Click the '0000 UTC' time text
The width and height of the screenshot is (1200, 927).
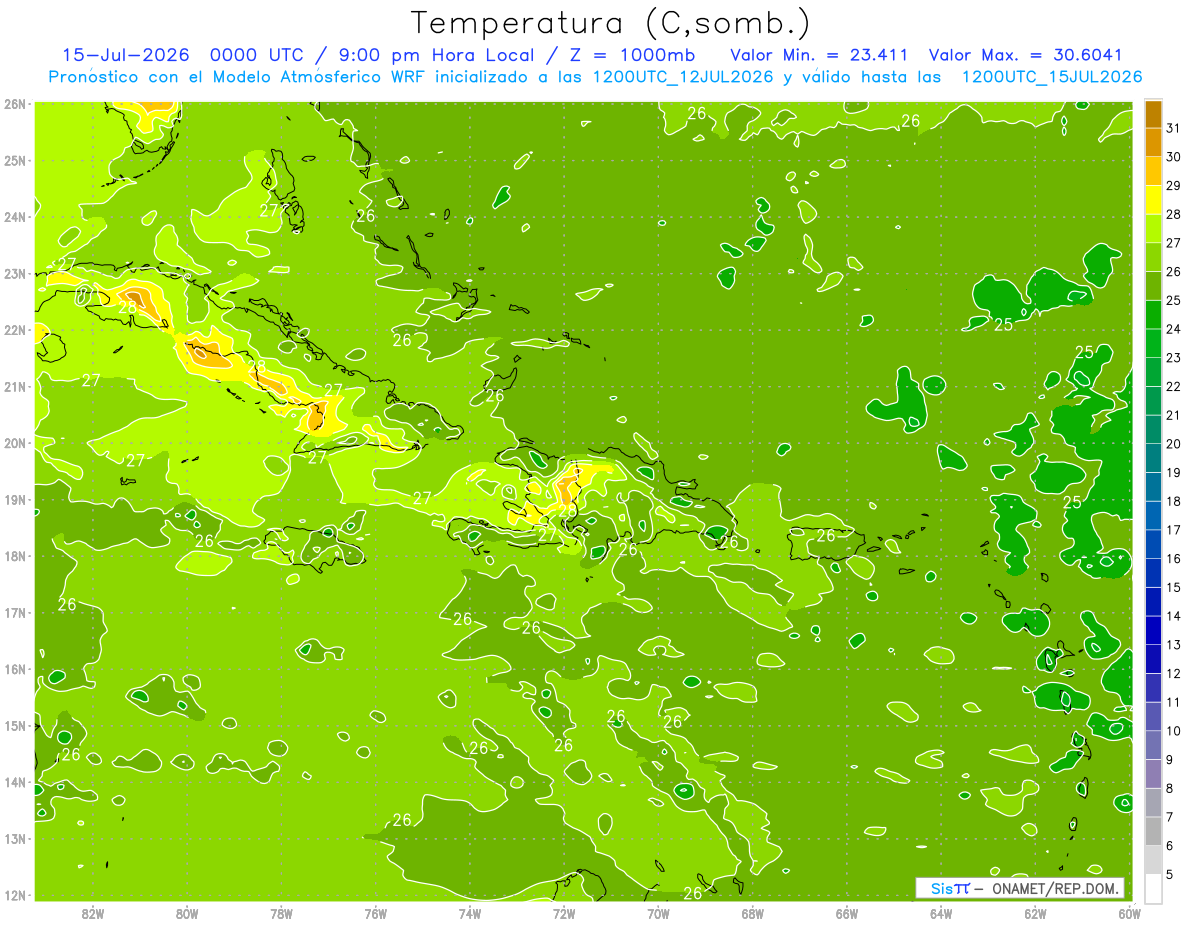click(x=256, y=54)
